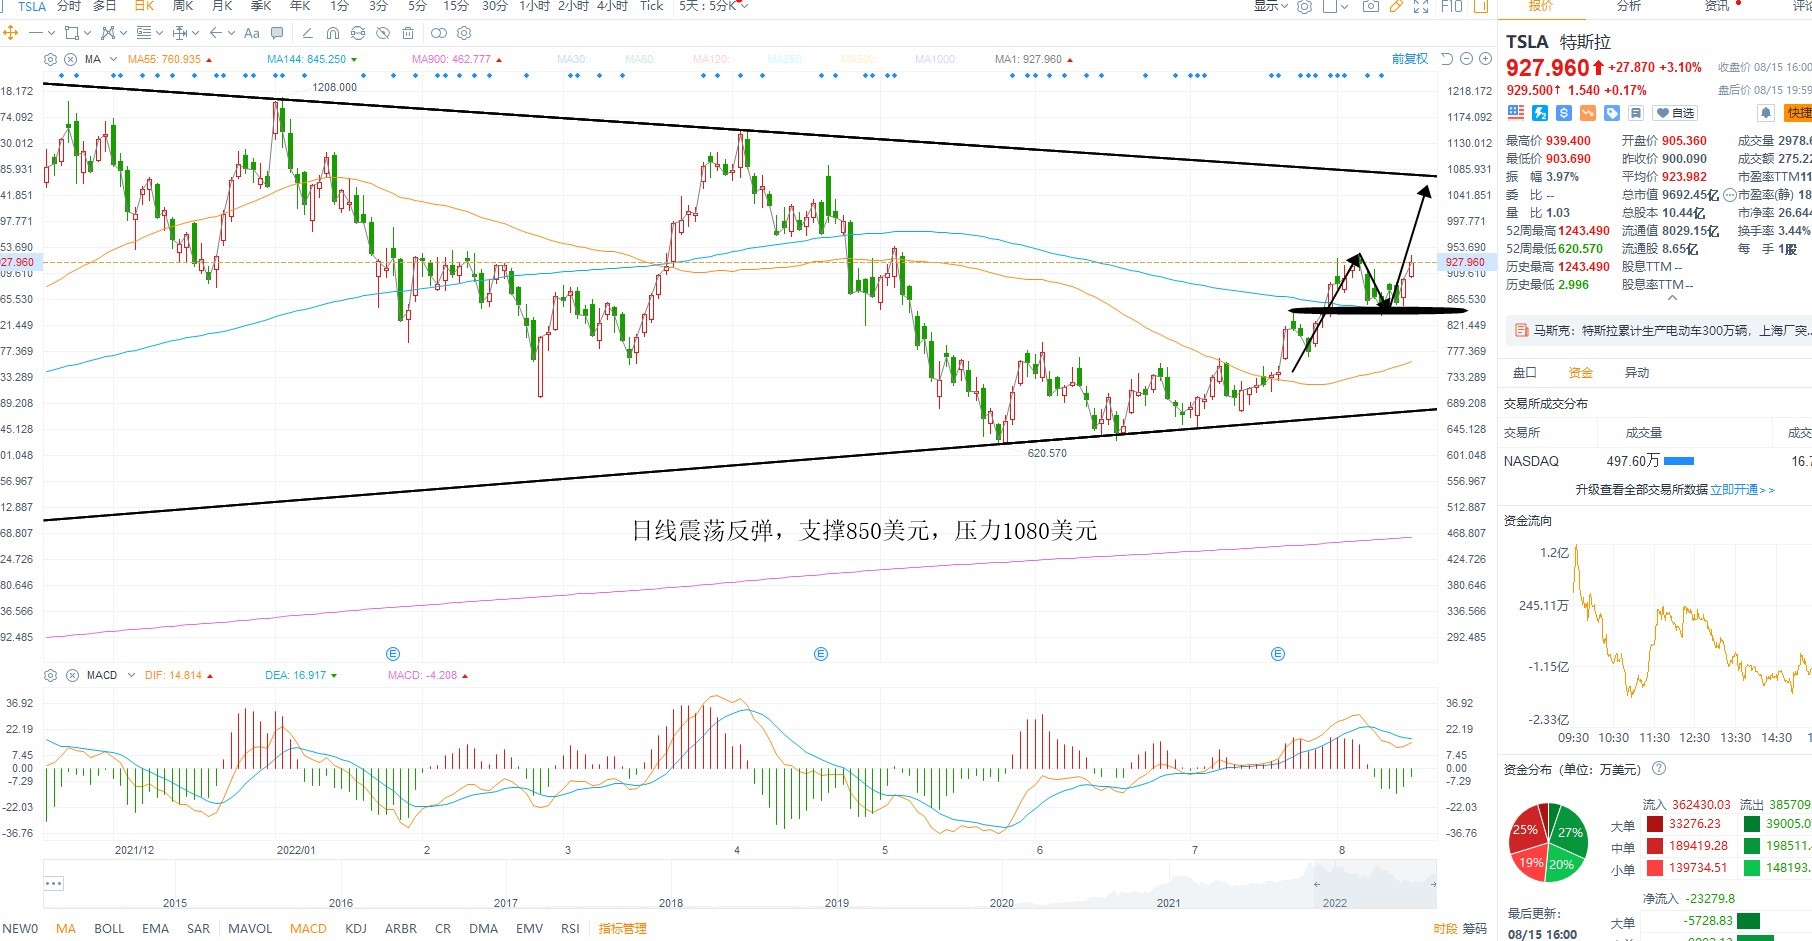This screenshot has height=941, width=1812.
Task: Enter fullscreen chart mode
Action: click(1421, 6)
